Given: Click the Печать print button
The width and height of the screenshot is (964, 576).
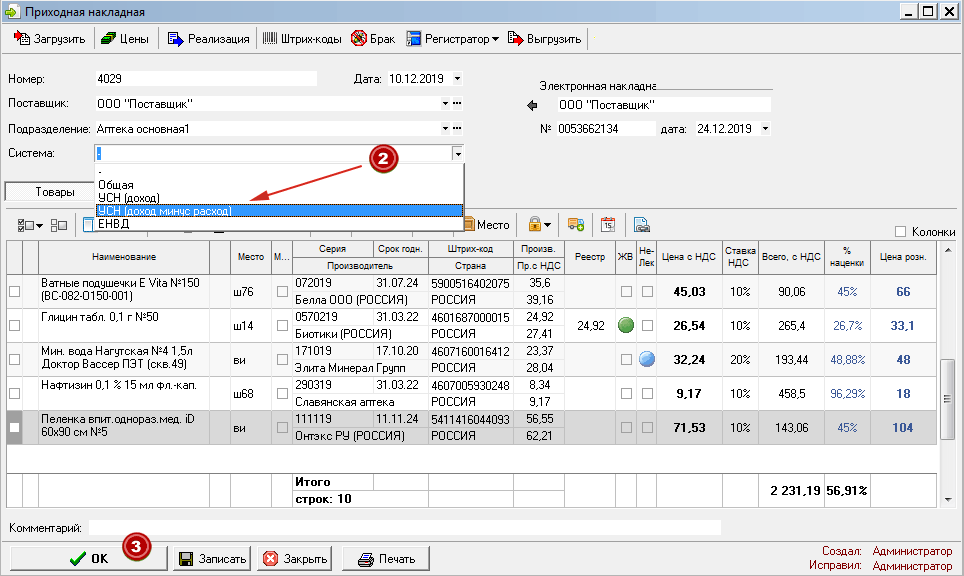Looking at the screenshot, I should coord(386,558).
